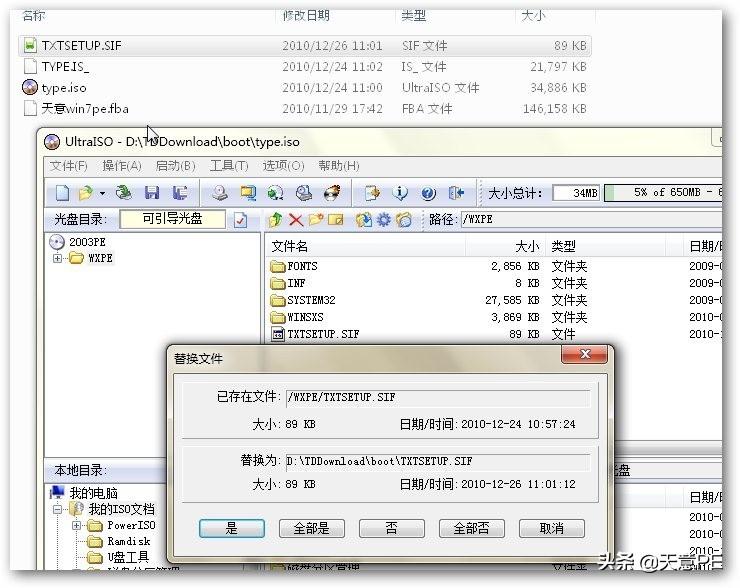The height and width of the screenshot is (588, 740).
Task: Expand the WXPE tree node
Action: tap(57, 258)
